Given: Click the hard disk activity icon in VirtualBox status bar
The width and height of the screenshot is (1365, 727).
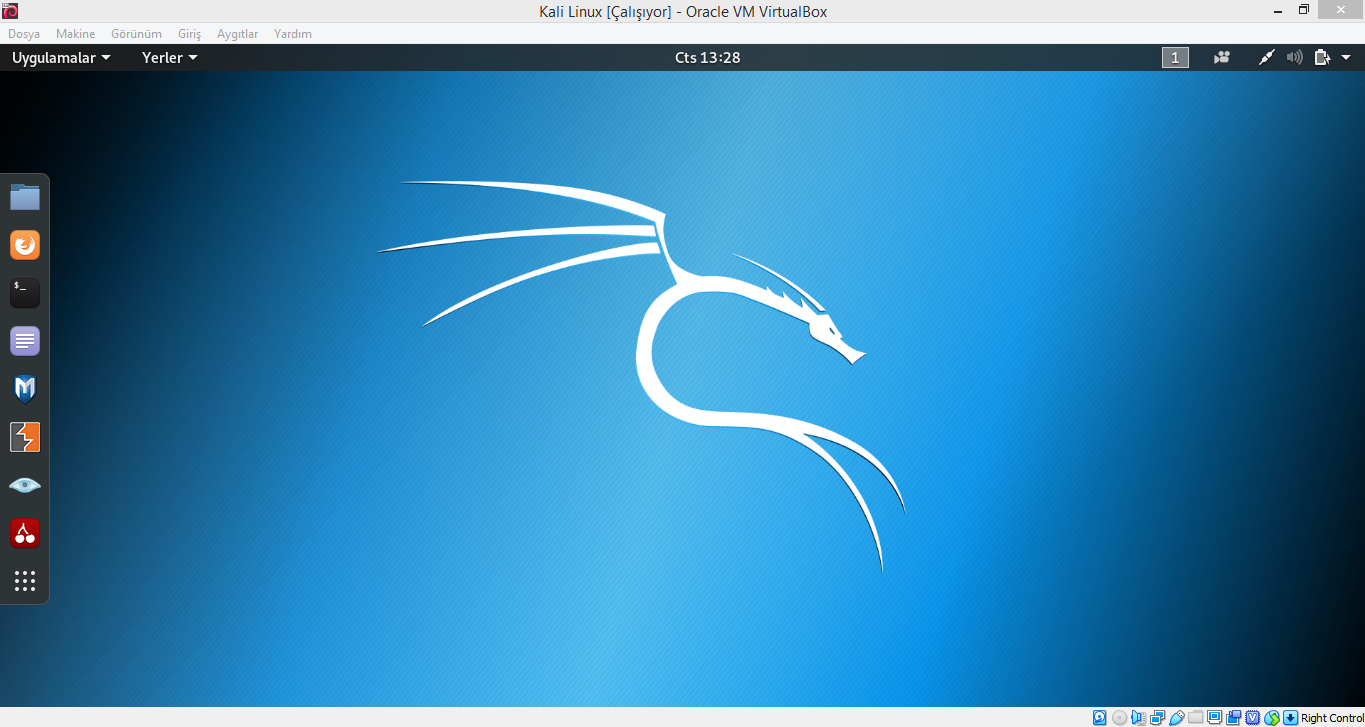Looking at the screenshot, I should [1099, 718].
